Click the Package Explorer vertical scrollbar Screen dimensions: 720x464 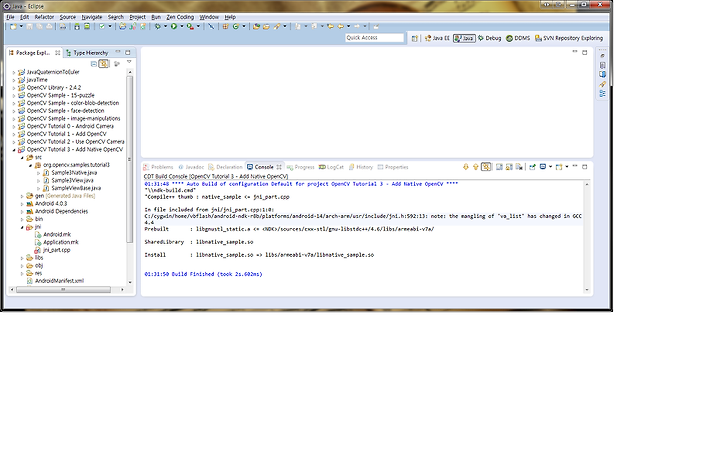130,159
